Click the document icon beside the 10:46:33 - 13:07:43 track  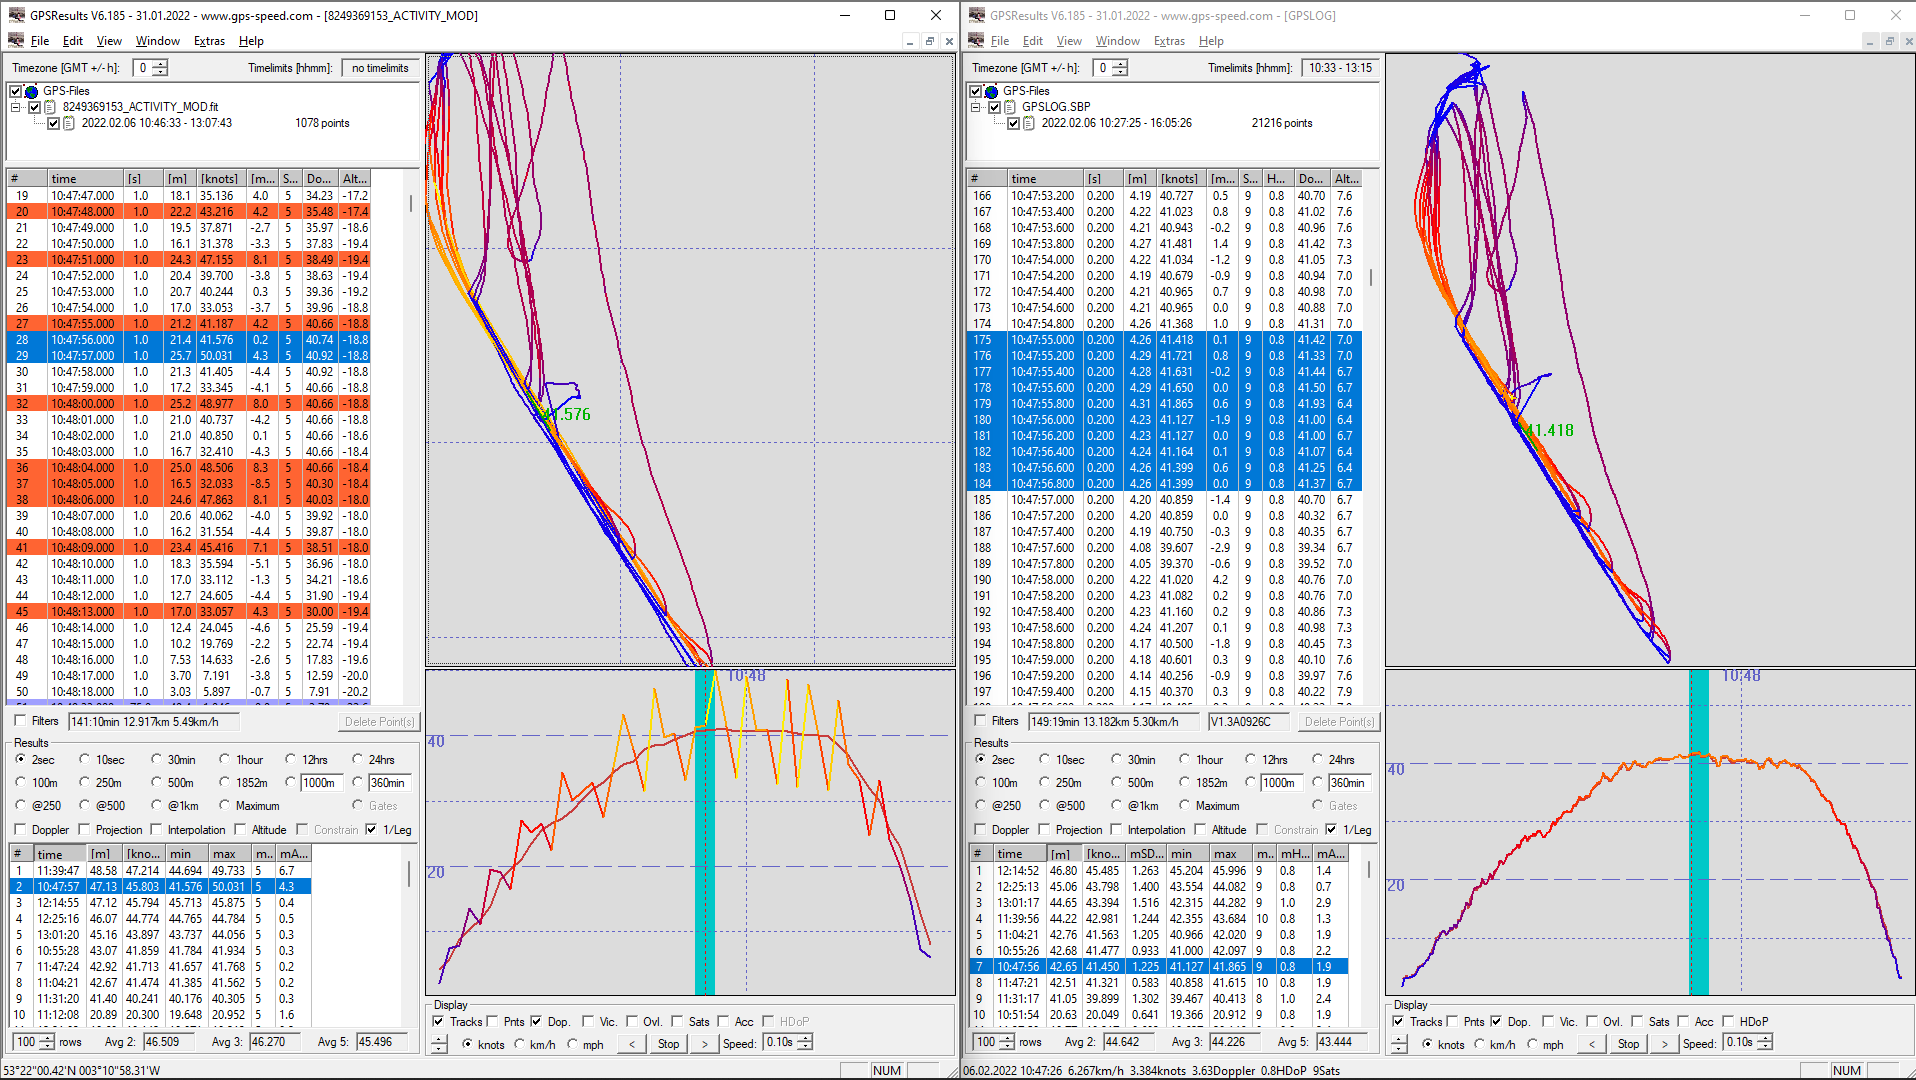point(69,123)
